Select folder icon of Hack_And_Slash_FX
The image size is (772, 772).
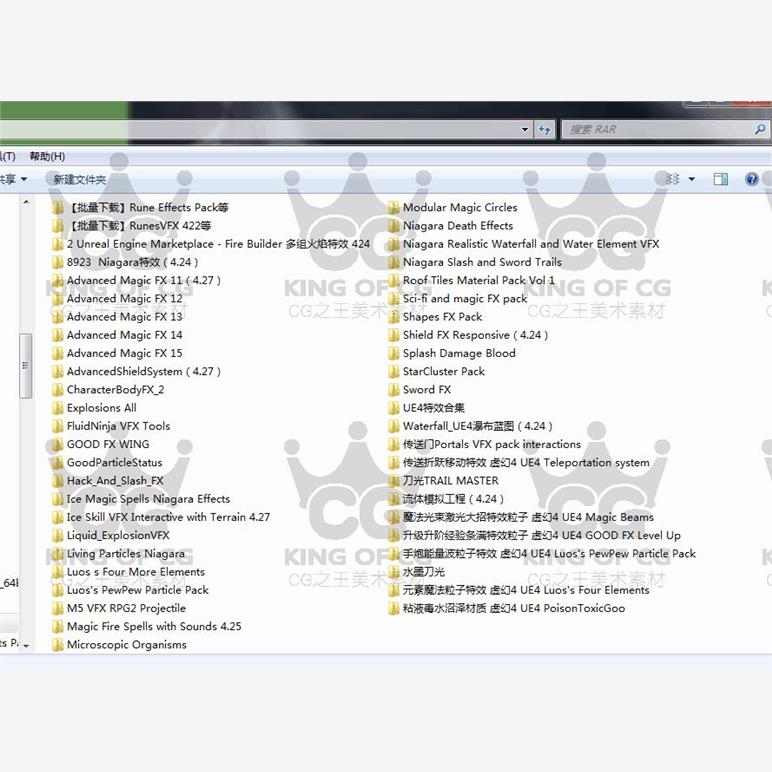tap(58, 481)
